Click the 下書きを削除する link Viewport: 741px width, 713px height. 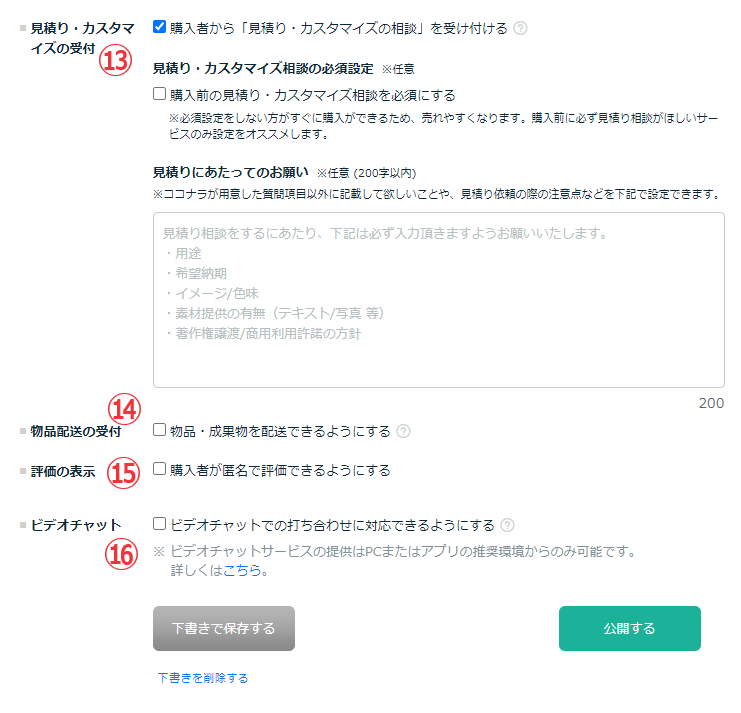(x=202, y=678)
